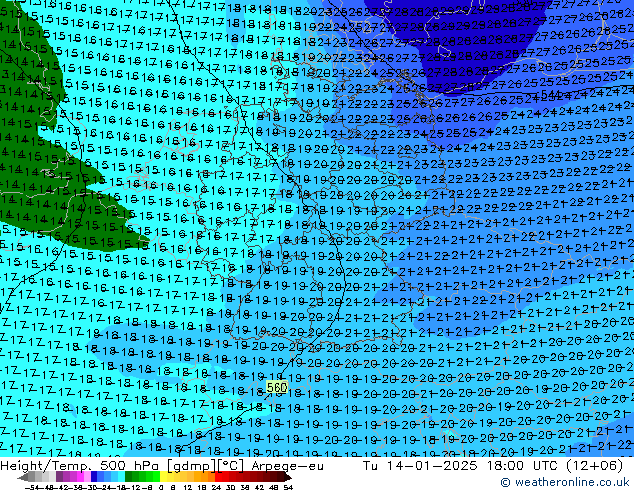Click the Arpege-eu model name
The width and height of the screenshot is (634, 490).
click(287, 466)
